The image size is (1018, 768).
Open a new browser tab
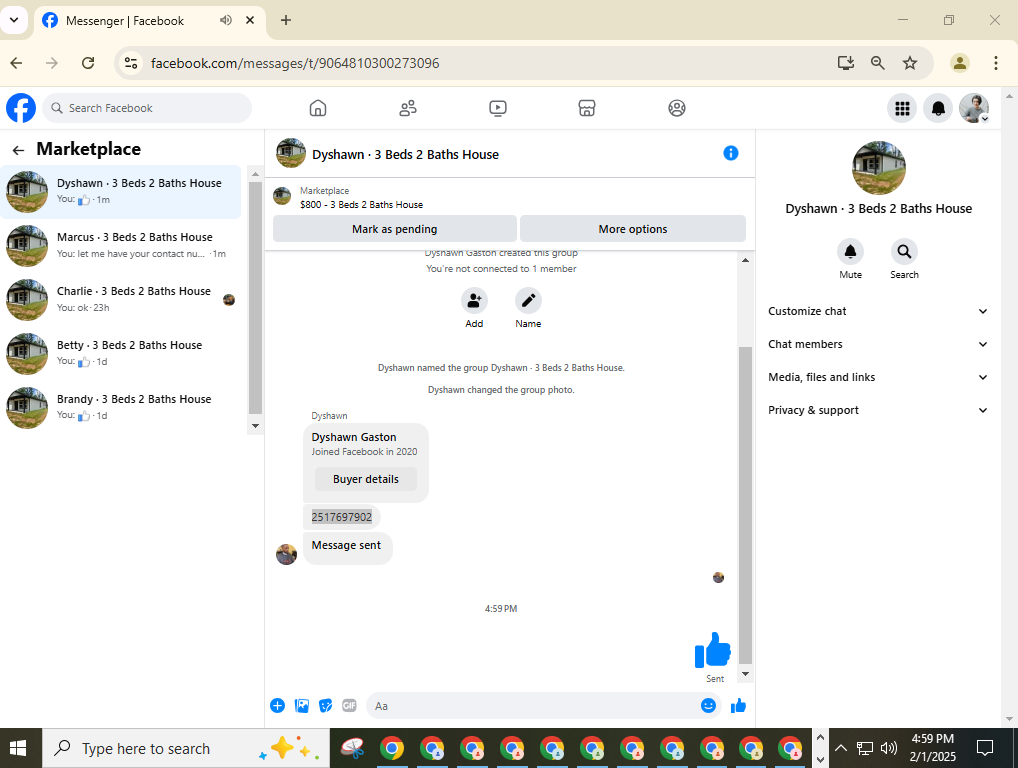[286, 20]
